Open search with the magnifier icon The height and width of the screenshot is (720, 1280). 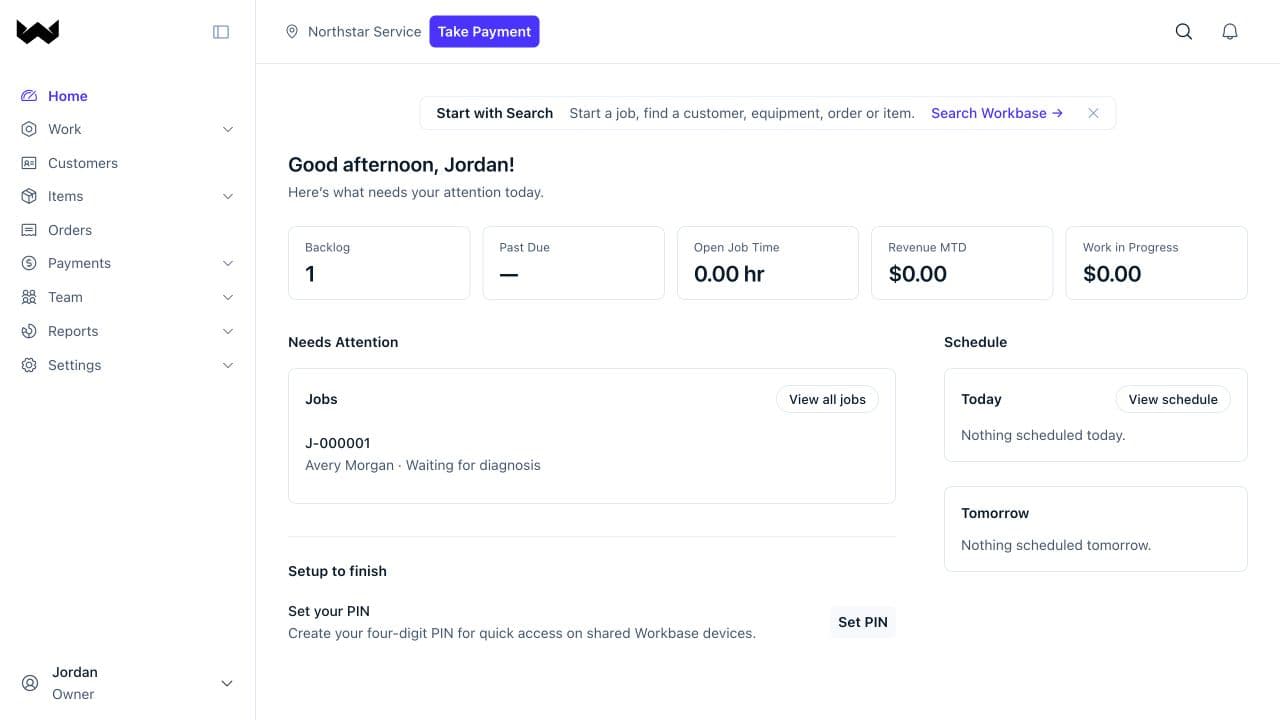point(1184,32)
